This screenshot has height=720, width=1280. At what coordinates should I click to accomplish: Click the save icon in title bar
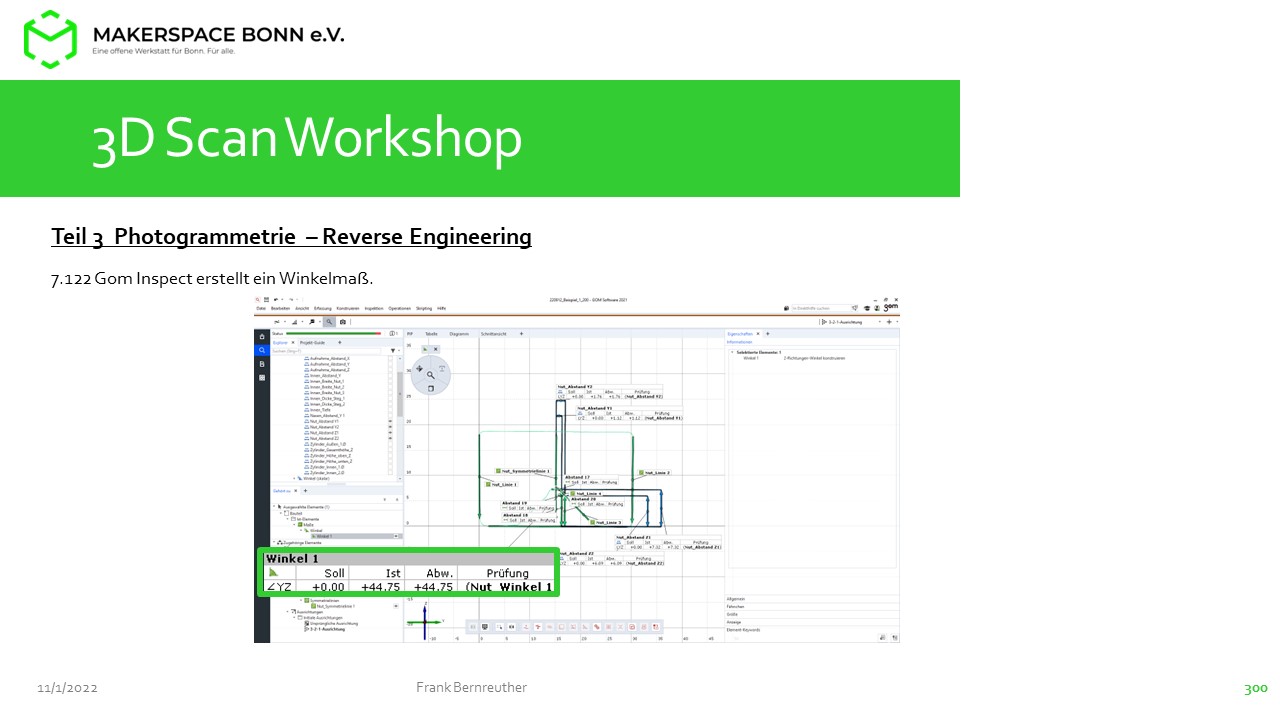click(x=266, y=299)
